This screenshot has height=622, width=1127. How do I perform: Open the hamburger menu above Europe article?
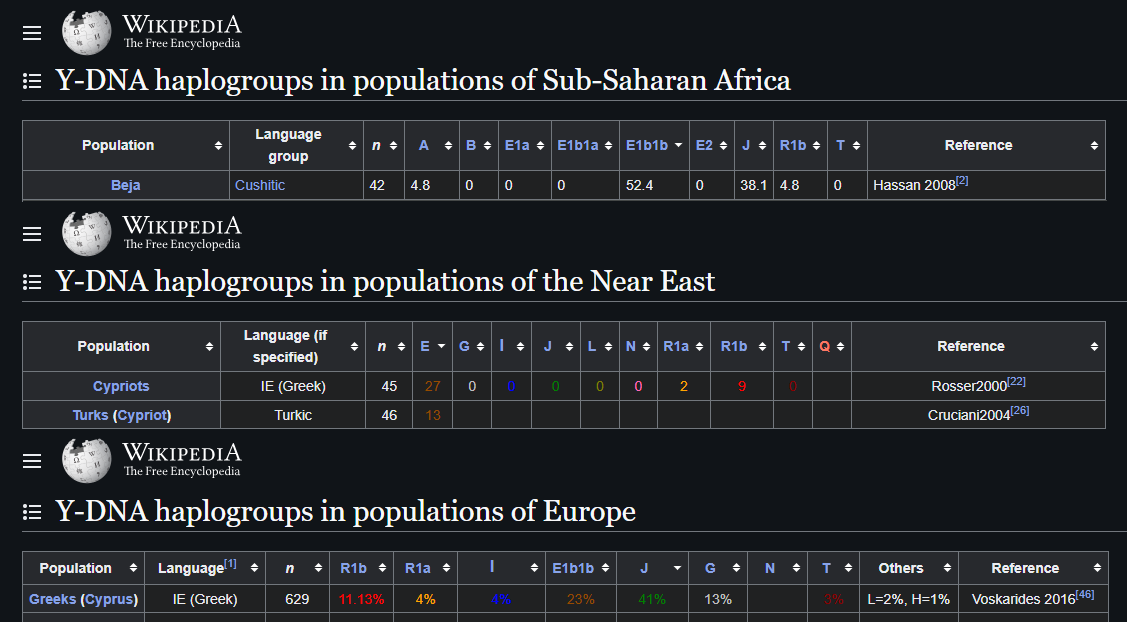click(32, 461)
